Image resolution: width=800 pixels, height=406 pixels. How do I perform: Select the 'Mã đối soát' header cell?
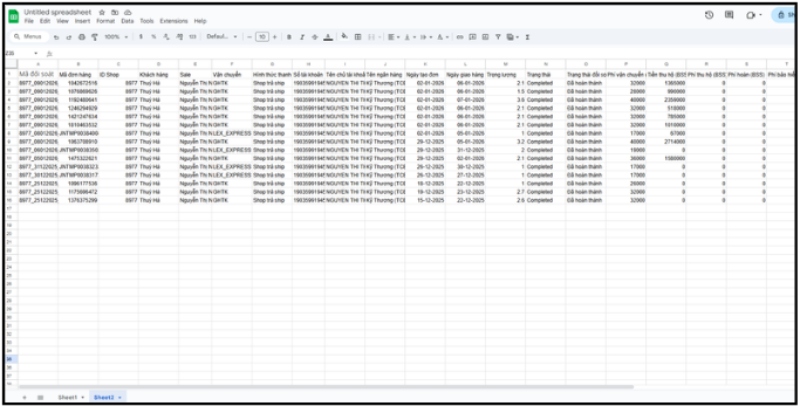point(38,74)
